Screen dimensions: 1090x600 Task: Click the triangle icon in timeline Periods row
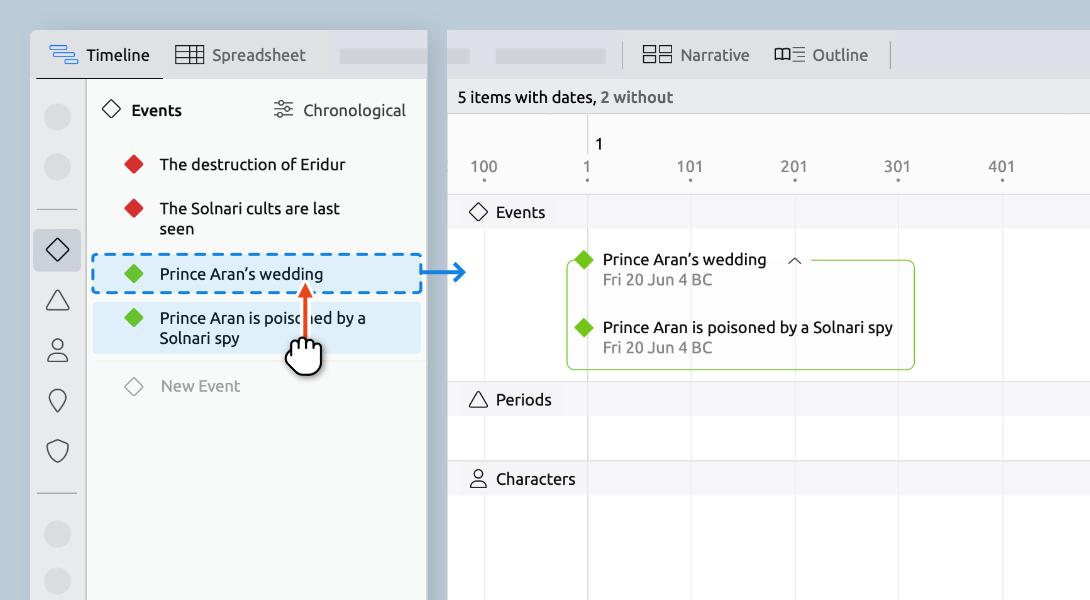pos(478,400)
